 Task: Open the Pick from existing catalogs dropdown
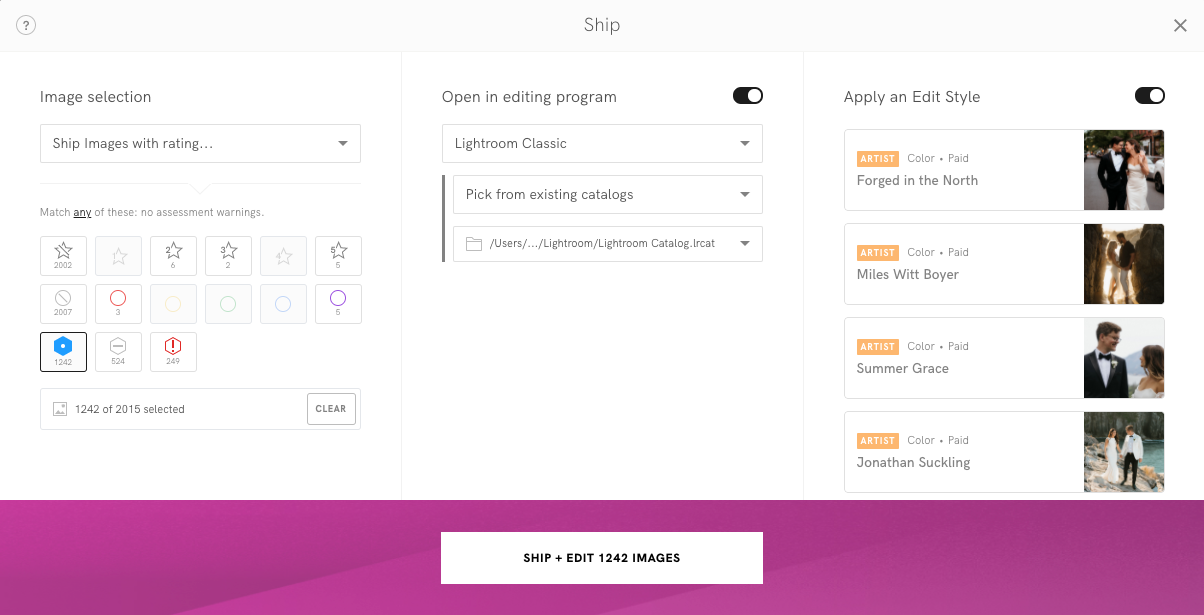[608, 194]
